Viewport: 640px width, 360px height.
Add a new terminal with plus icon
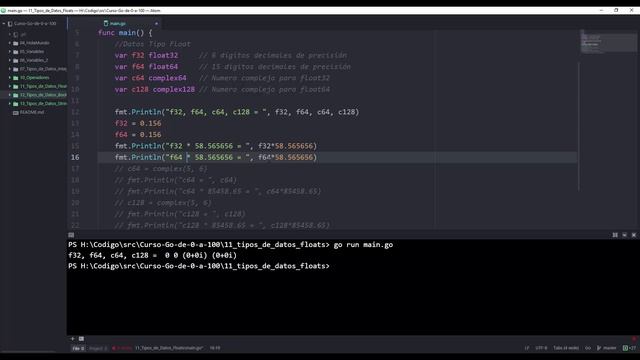[x=73, y=338]
